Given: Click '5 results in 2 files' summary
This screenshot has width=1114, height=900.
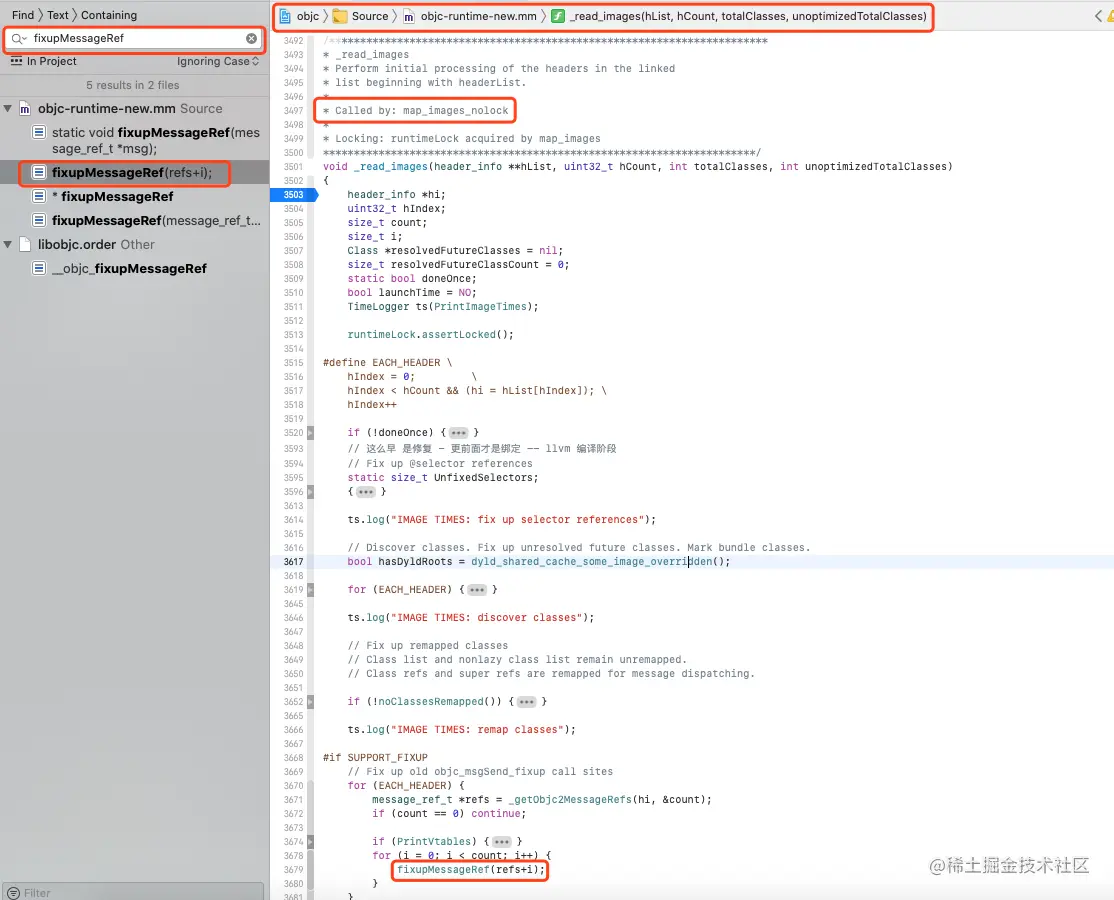Looking at the screenshot, I should click(x=133, y=85).
